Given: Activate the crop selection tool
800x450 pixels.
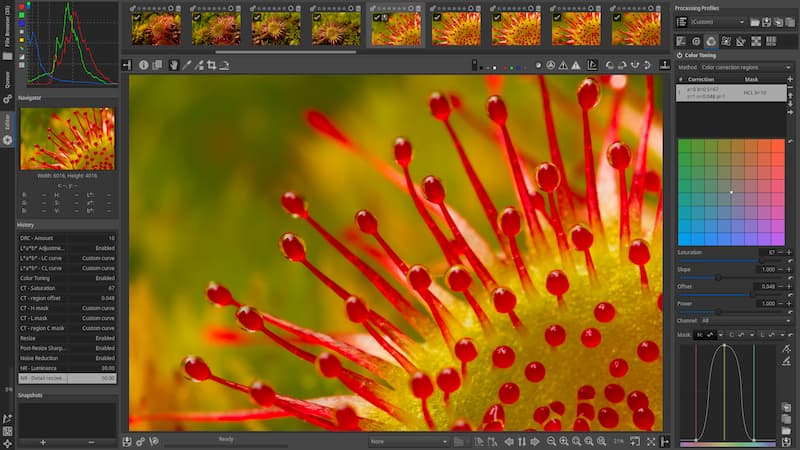Looking at the screenshot, I should point(211,65).
